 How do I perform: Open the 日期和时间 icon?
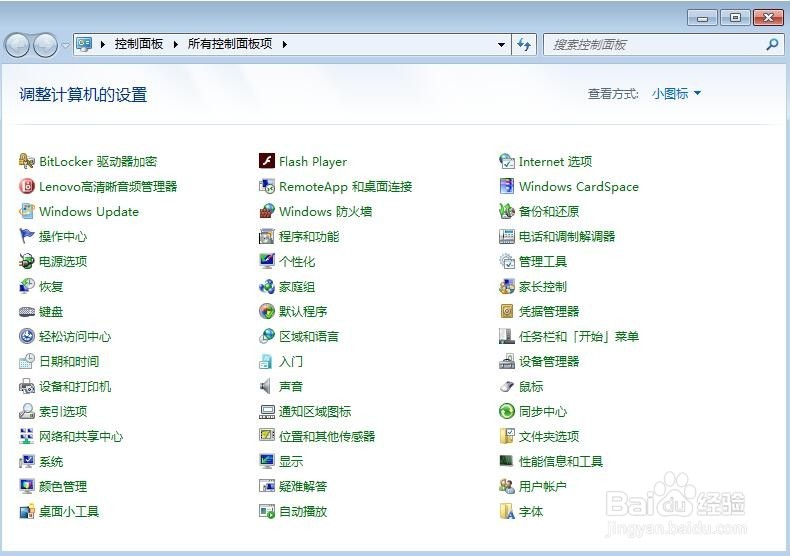coord(27,361)
